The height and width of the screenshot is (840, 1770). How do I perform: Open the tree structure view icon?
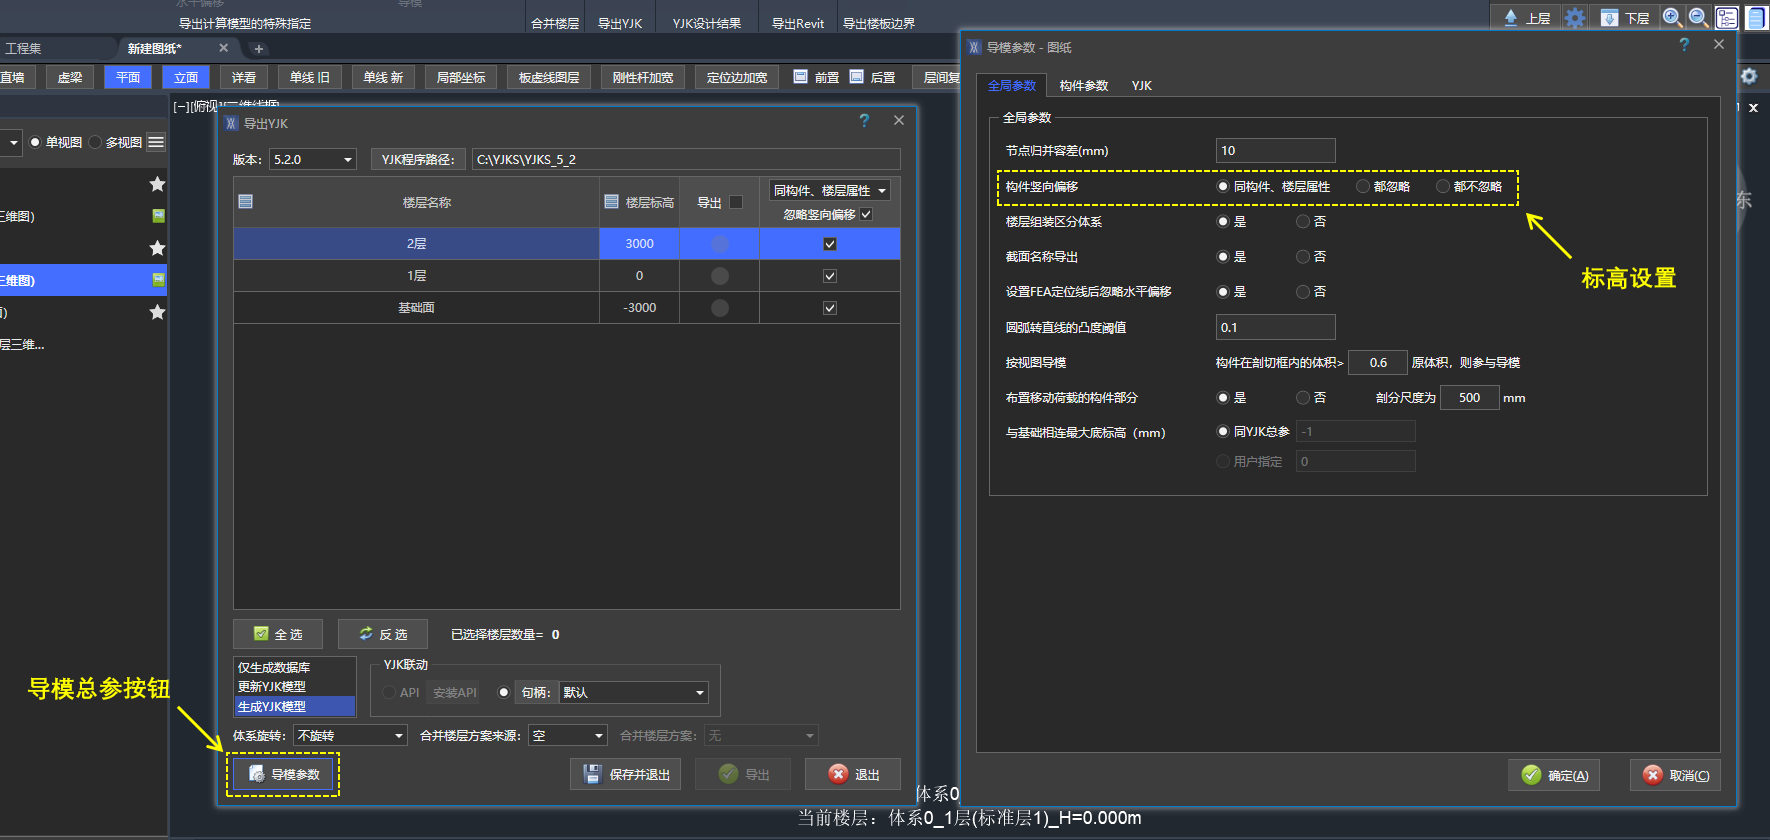[x=1727, y=18]
